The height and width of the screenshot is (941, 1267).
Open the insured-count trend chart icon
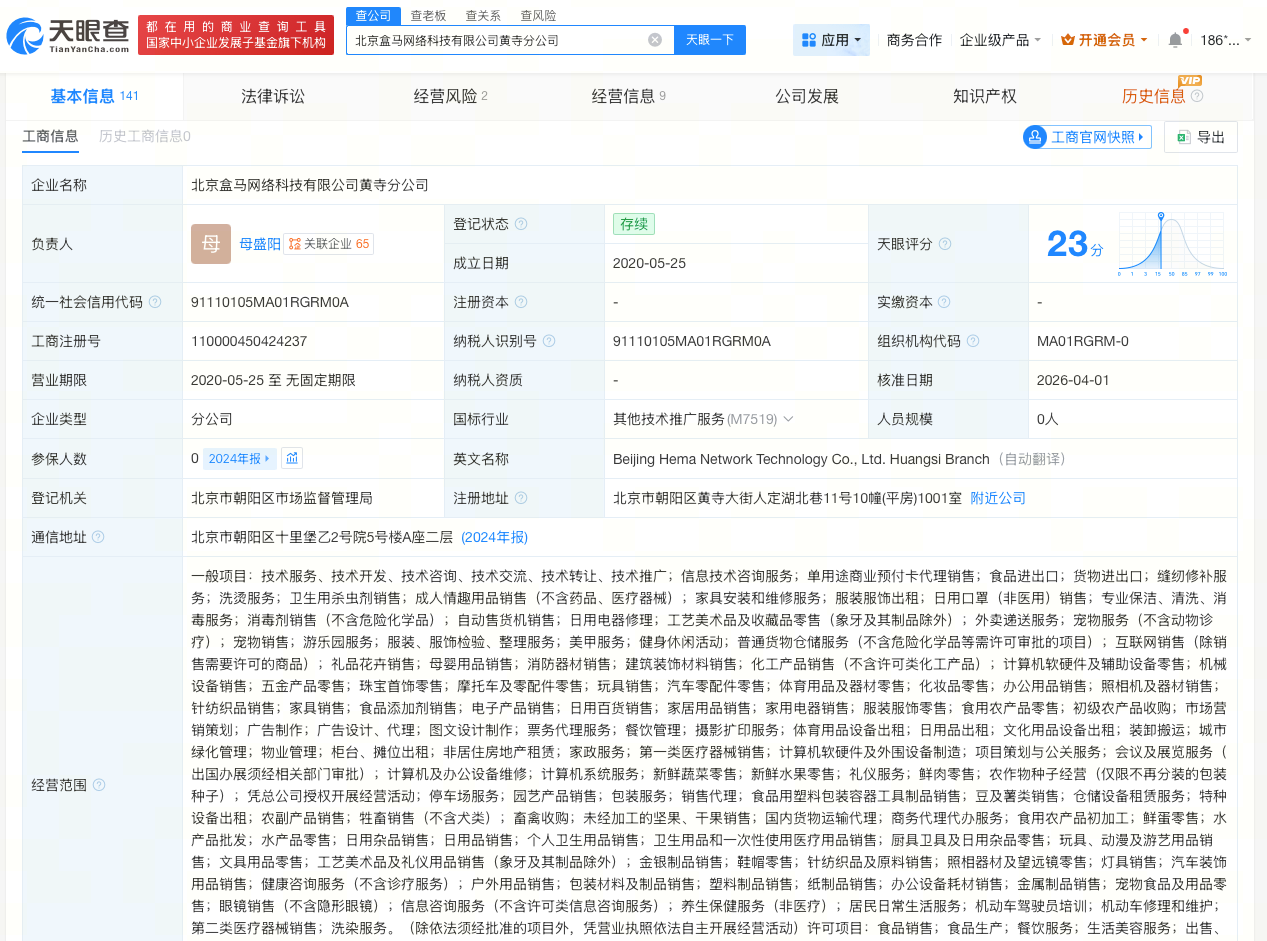pos(292,458)
